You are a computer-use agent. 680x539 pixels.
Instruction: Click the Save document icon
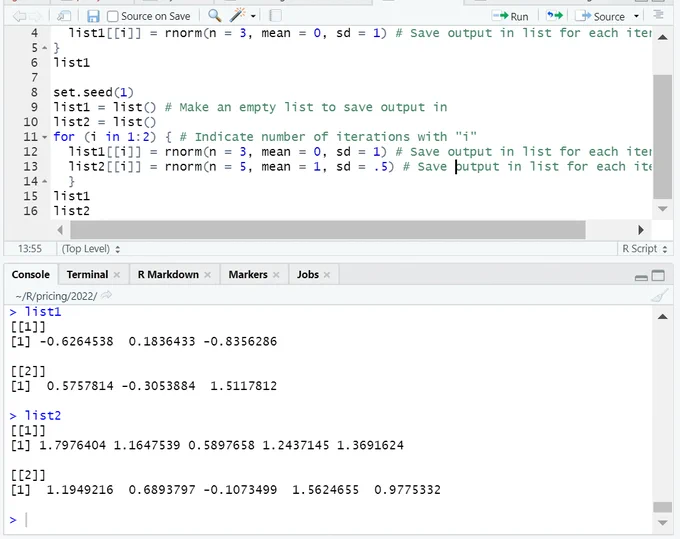tap(93, 16)
